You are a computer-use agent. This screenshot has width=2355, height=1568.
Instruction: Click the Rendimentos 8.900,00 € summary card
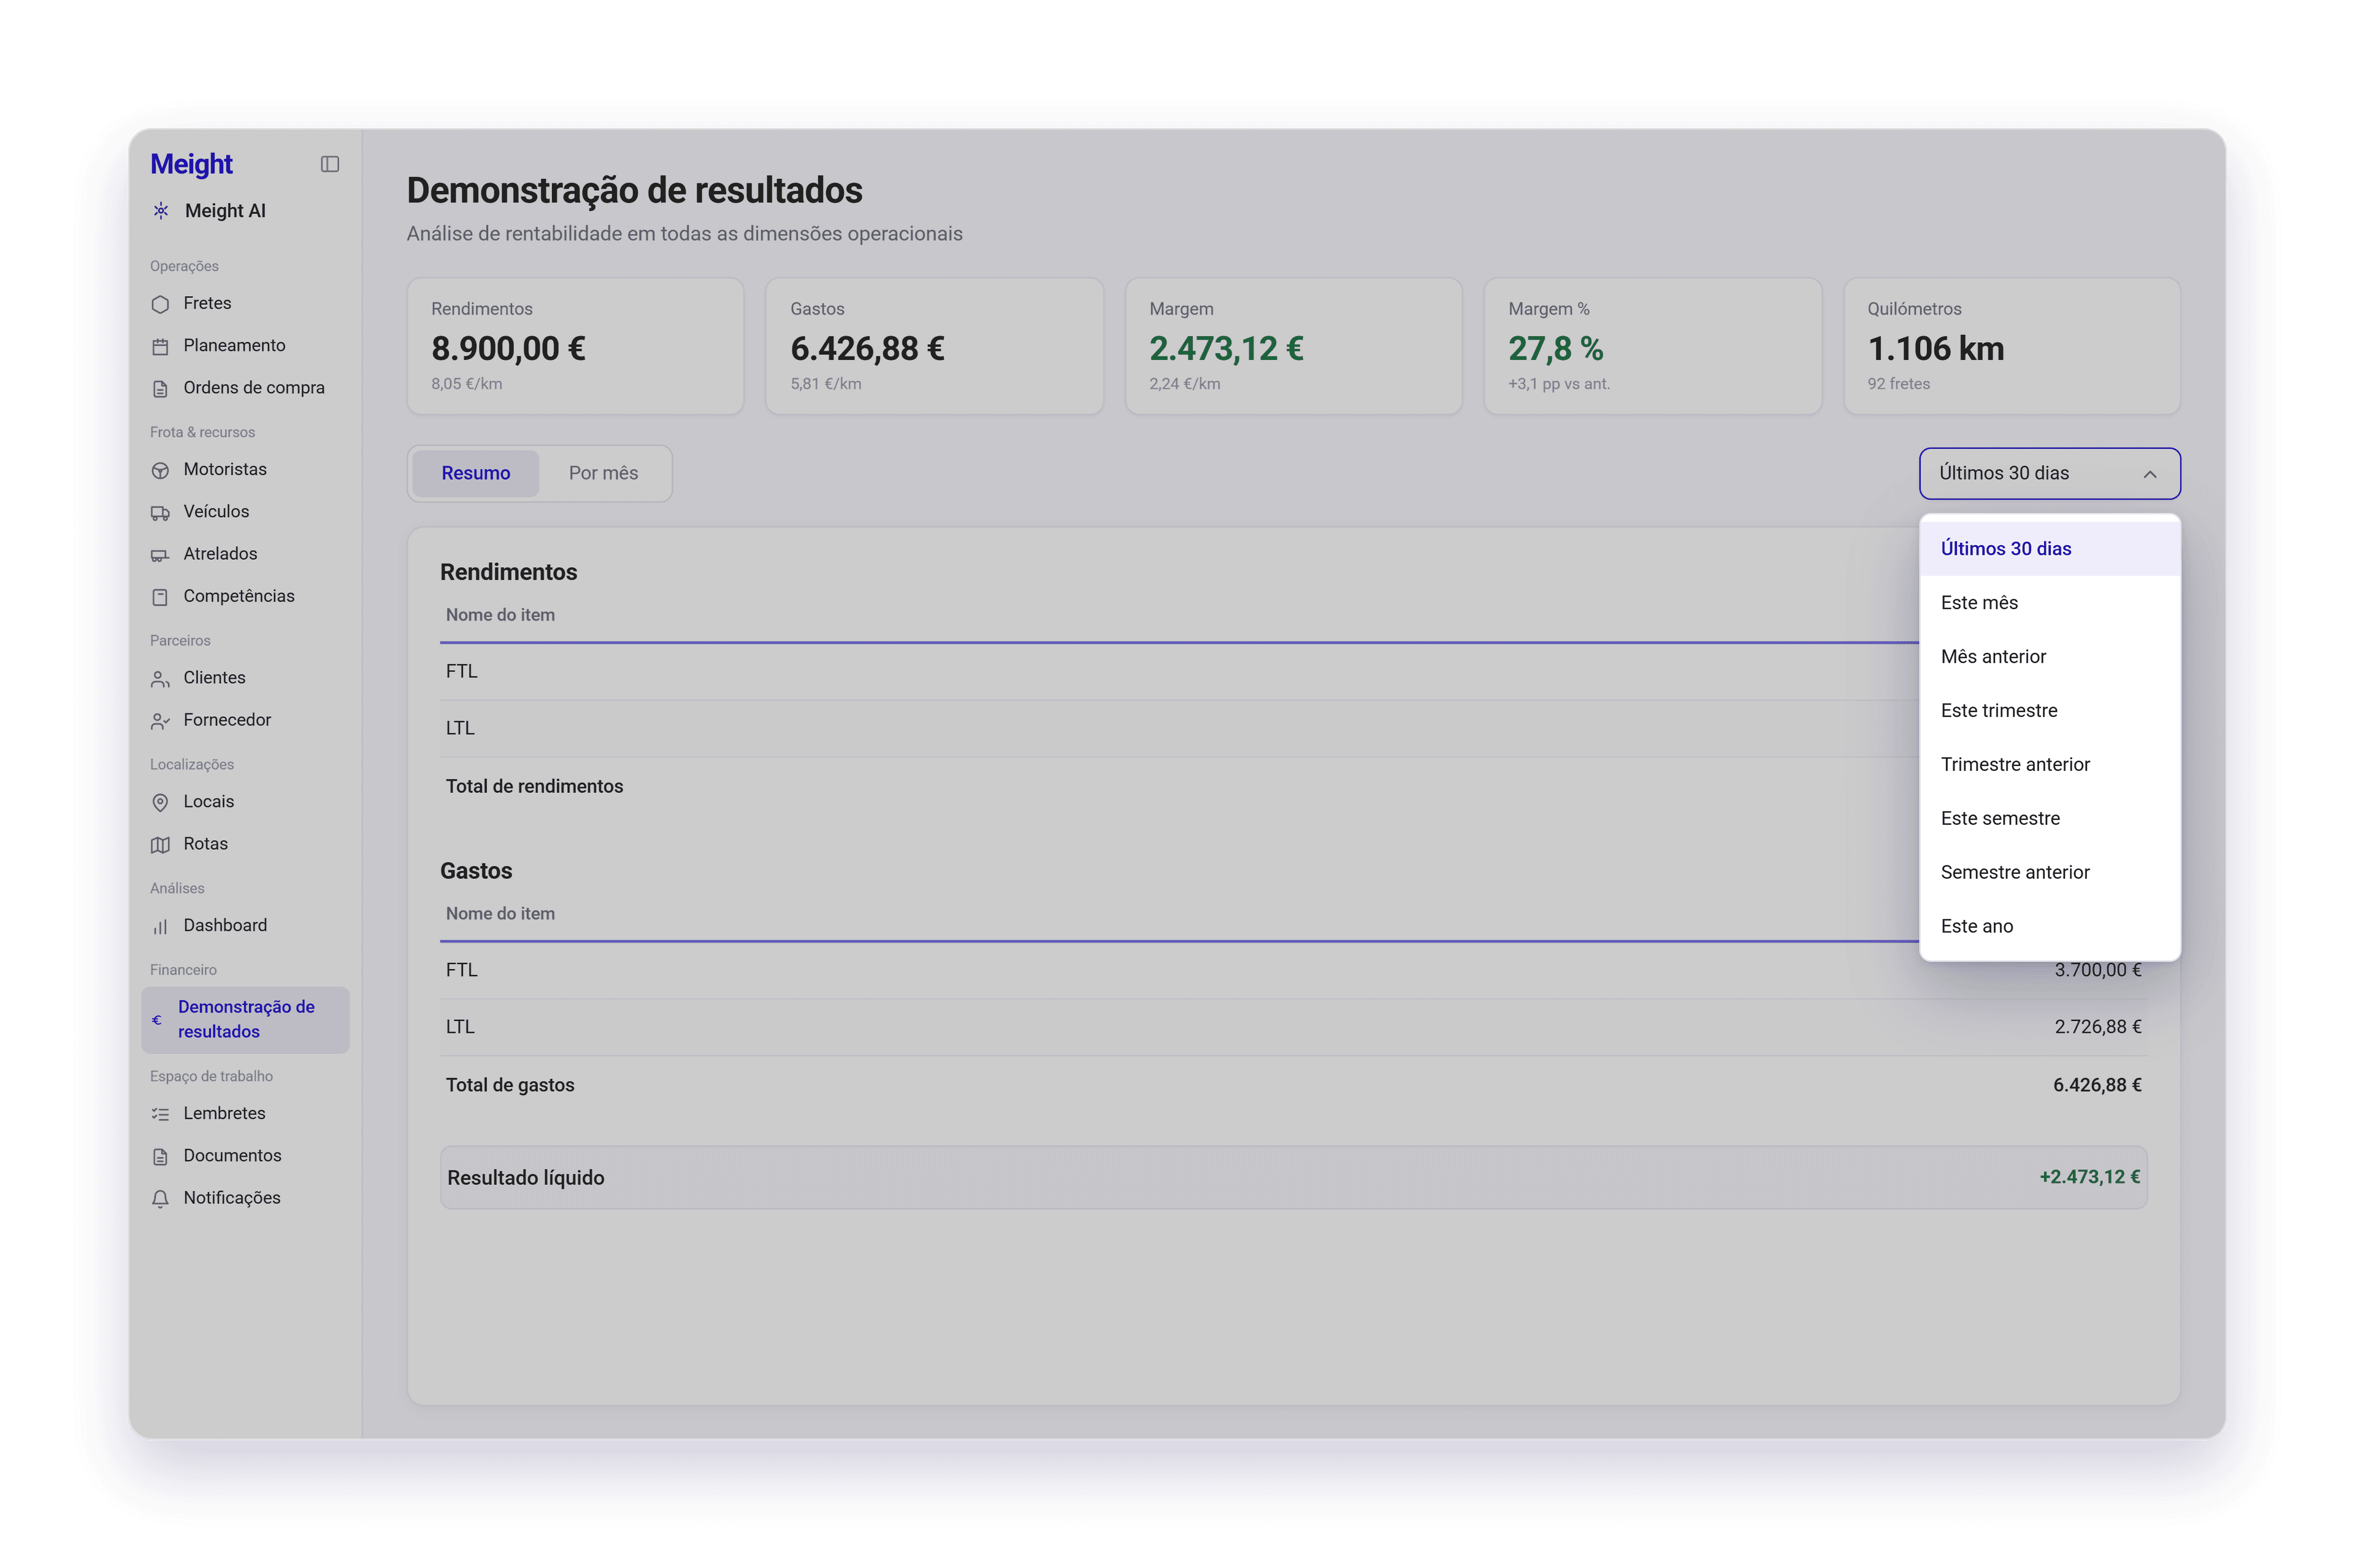click(575, 346)
